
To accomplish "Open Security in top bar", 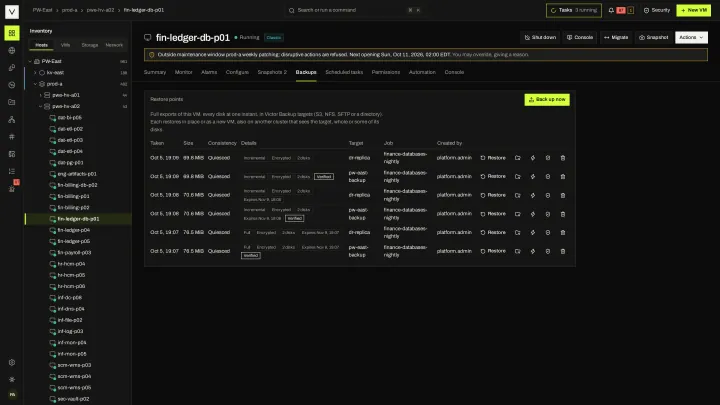I will pos(657,10).
